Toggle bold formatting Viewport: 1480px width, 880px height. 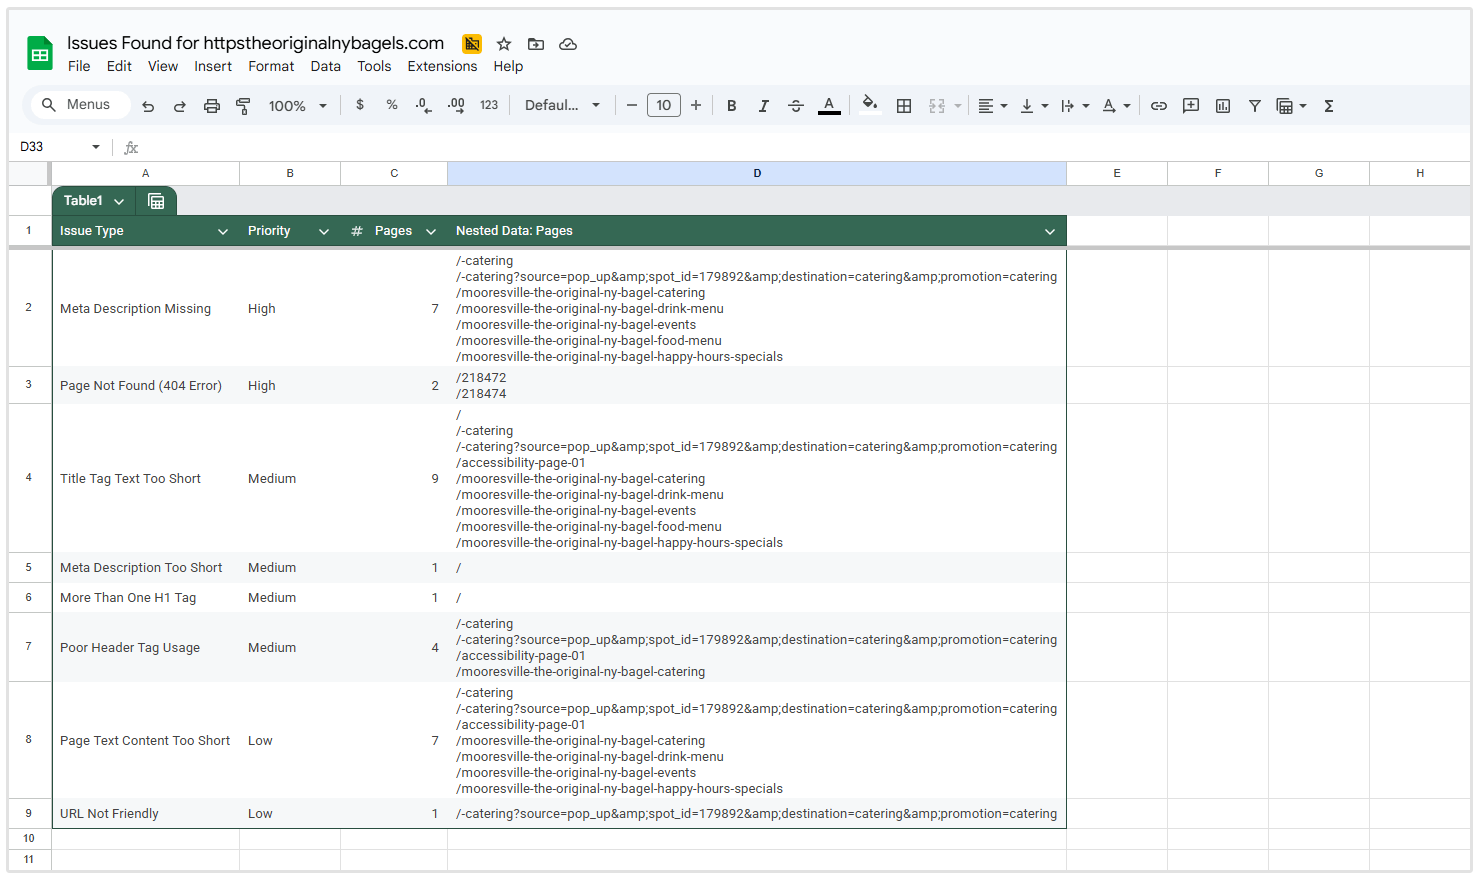point(731,105)
